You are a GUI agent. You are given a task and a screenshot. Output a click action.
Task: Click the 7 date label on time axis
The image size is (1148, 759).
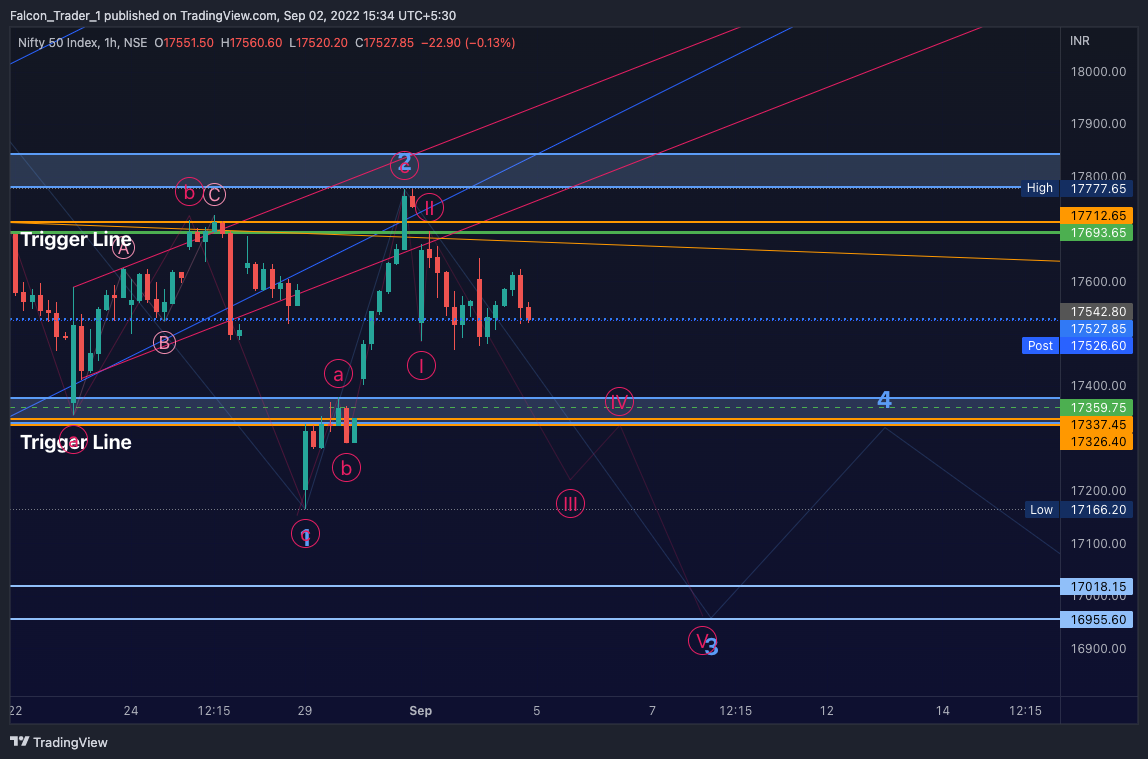[652, 711]
